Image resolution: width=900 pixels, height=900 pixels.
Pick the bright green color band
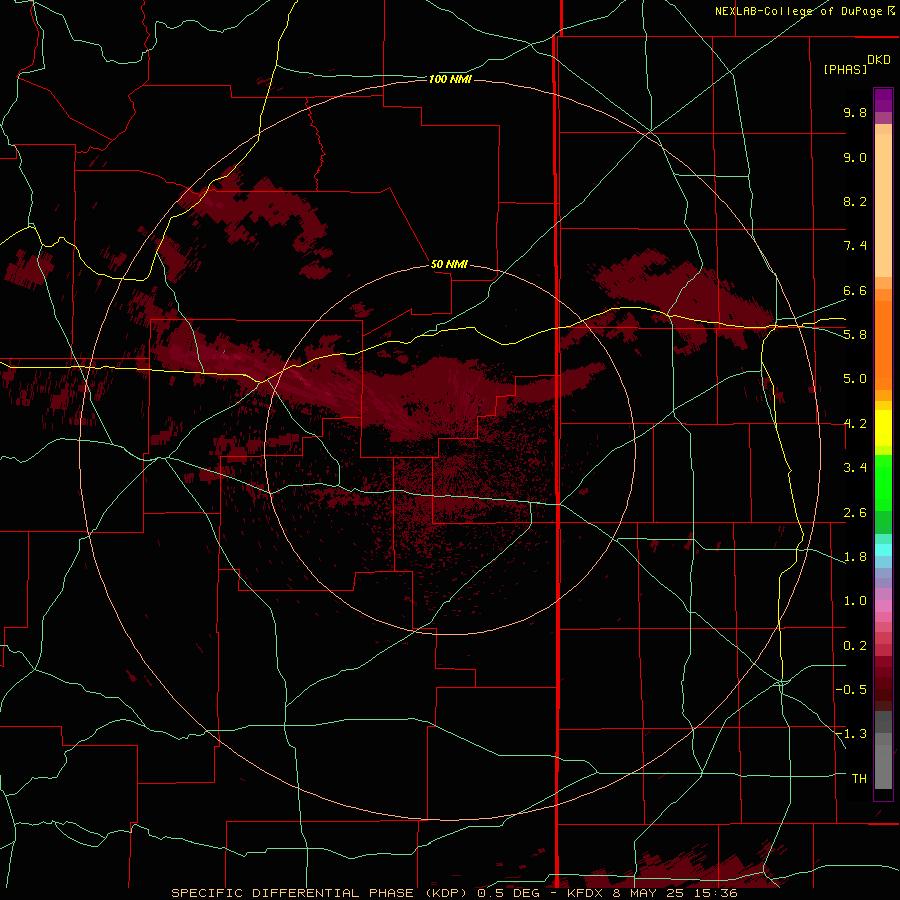pos(883,483)
